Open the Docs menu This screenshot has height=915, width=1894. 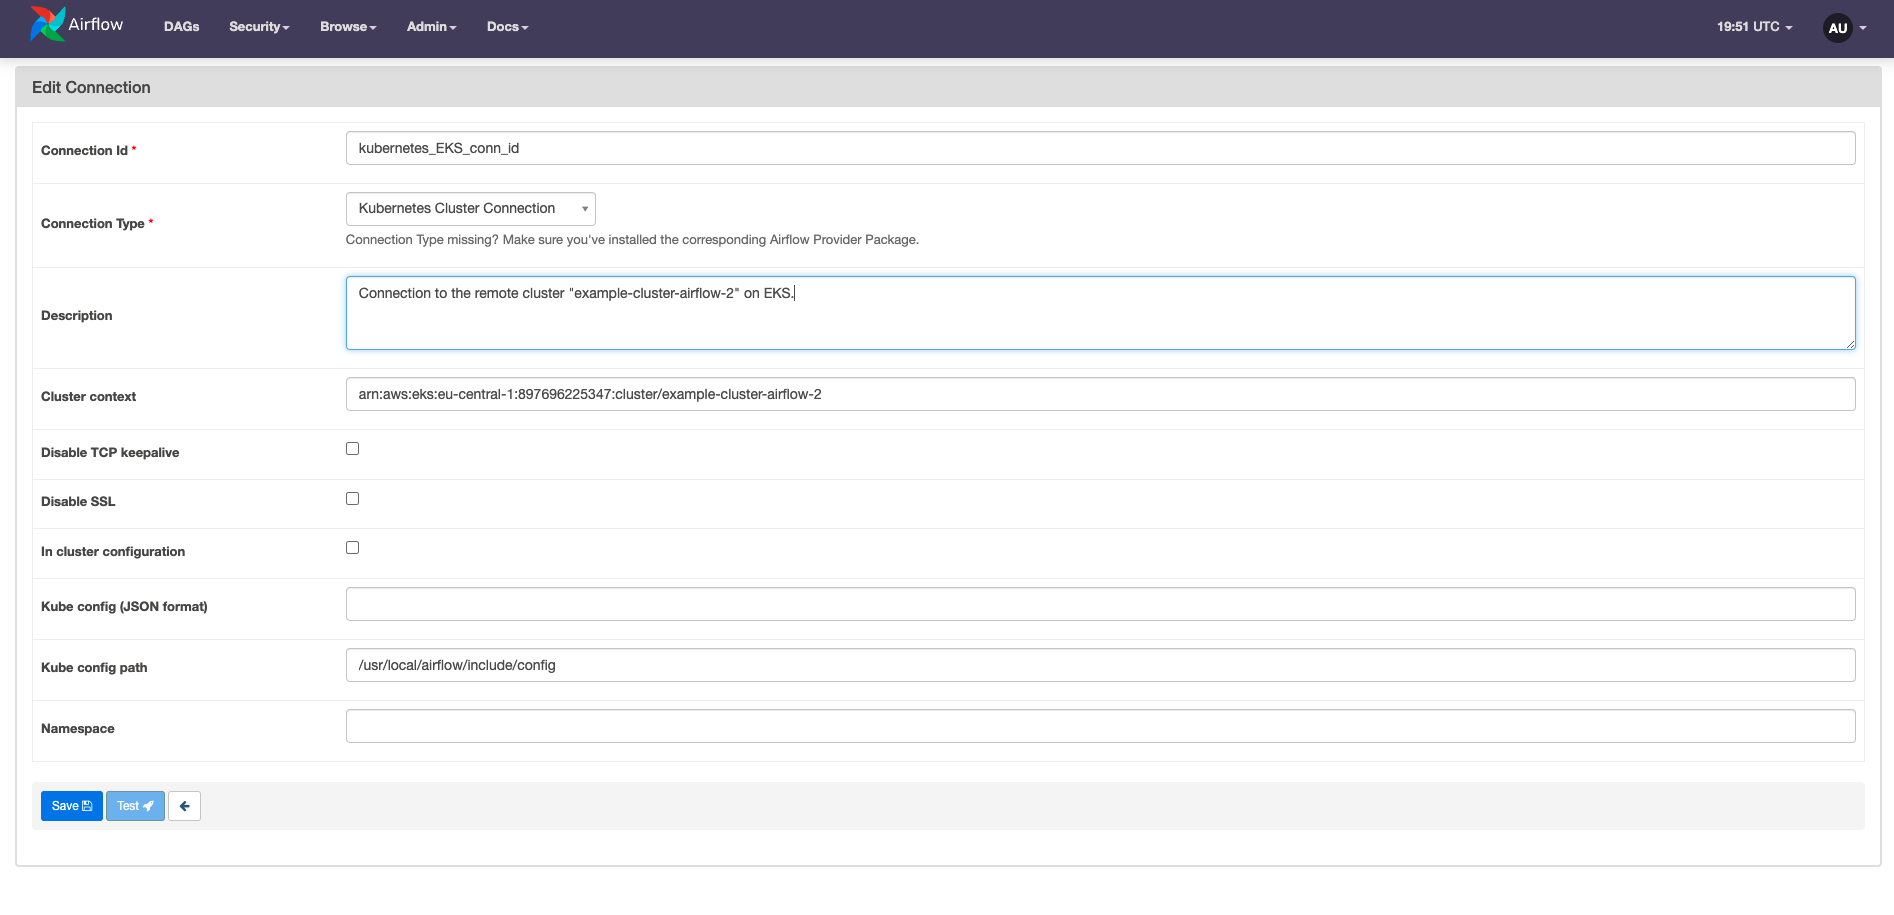click(x=506, y=27)
